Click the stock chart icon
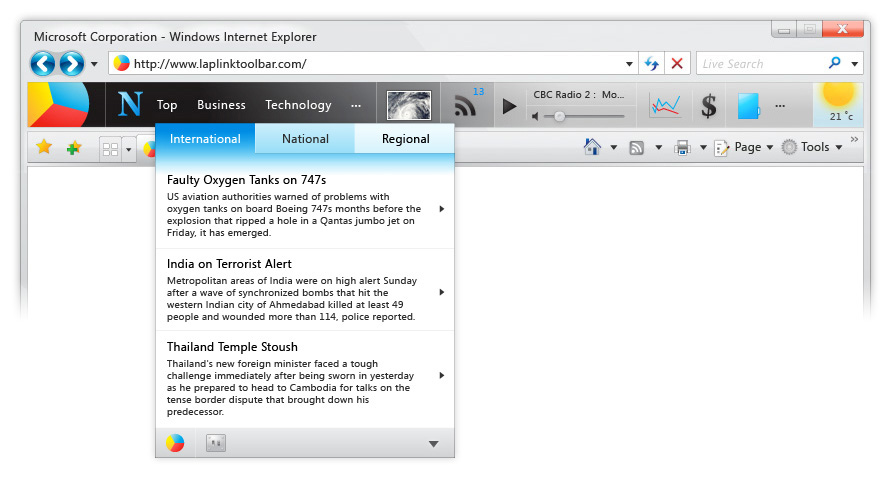This screenshot has width=890, height=489. coord(665,105)
